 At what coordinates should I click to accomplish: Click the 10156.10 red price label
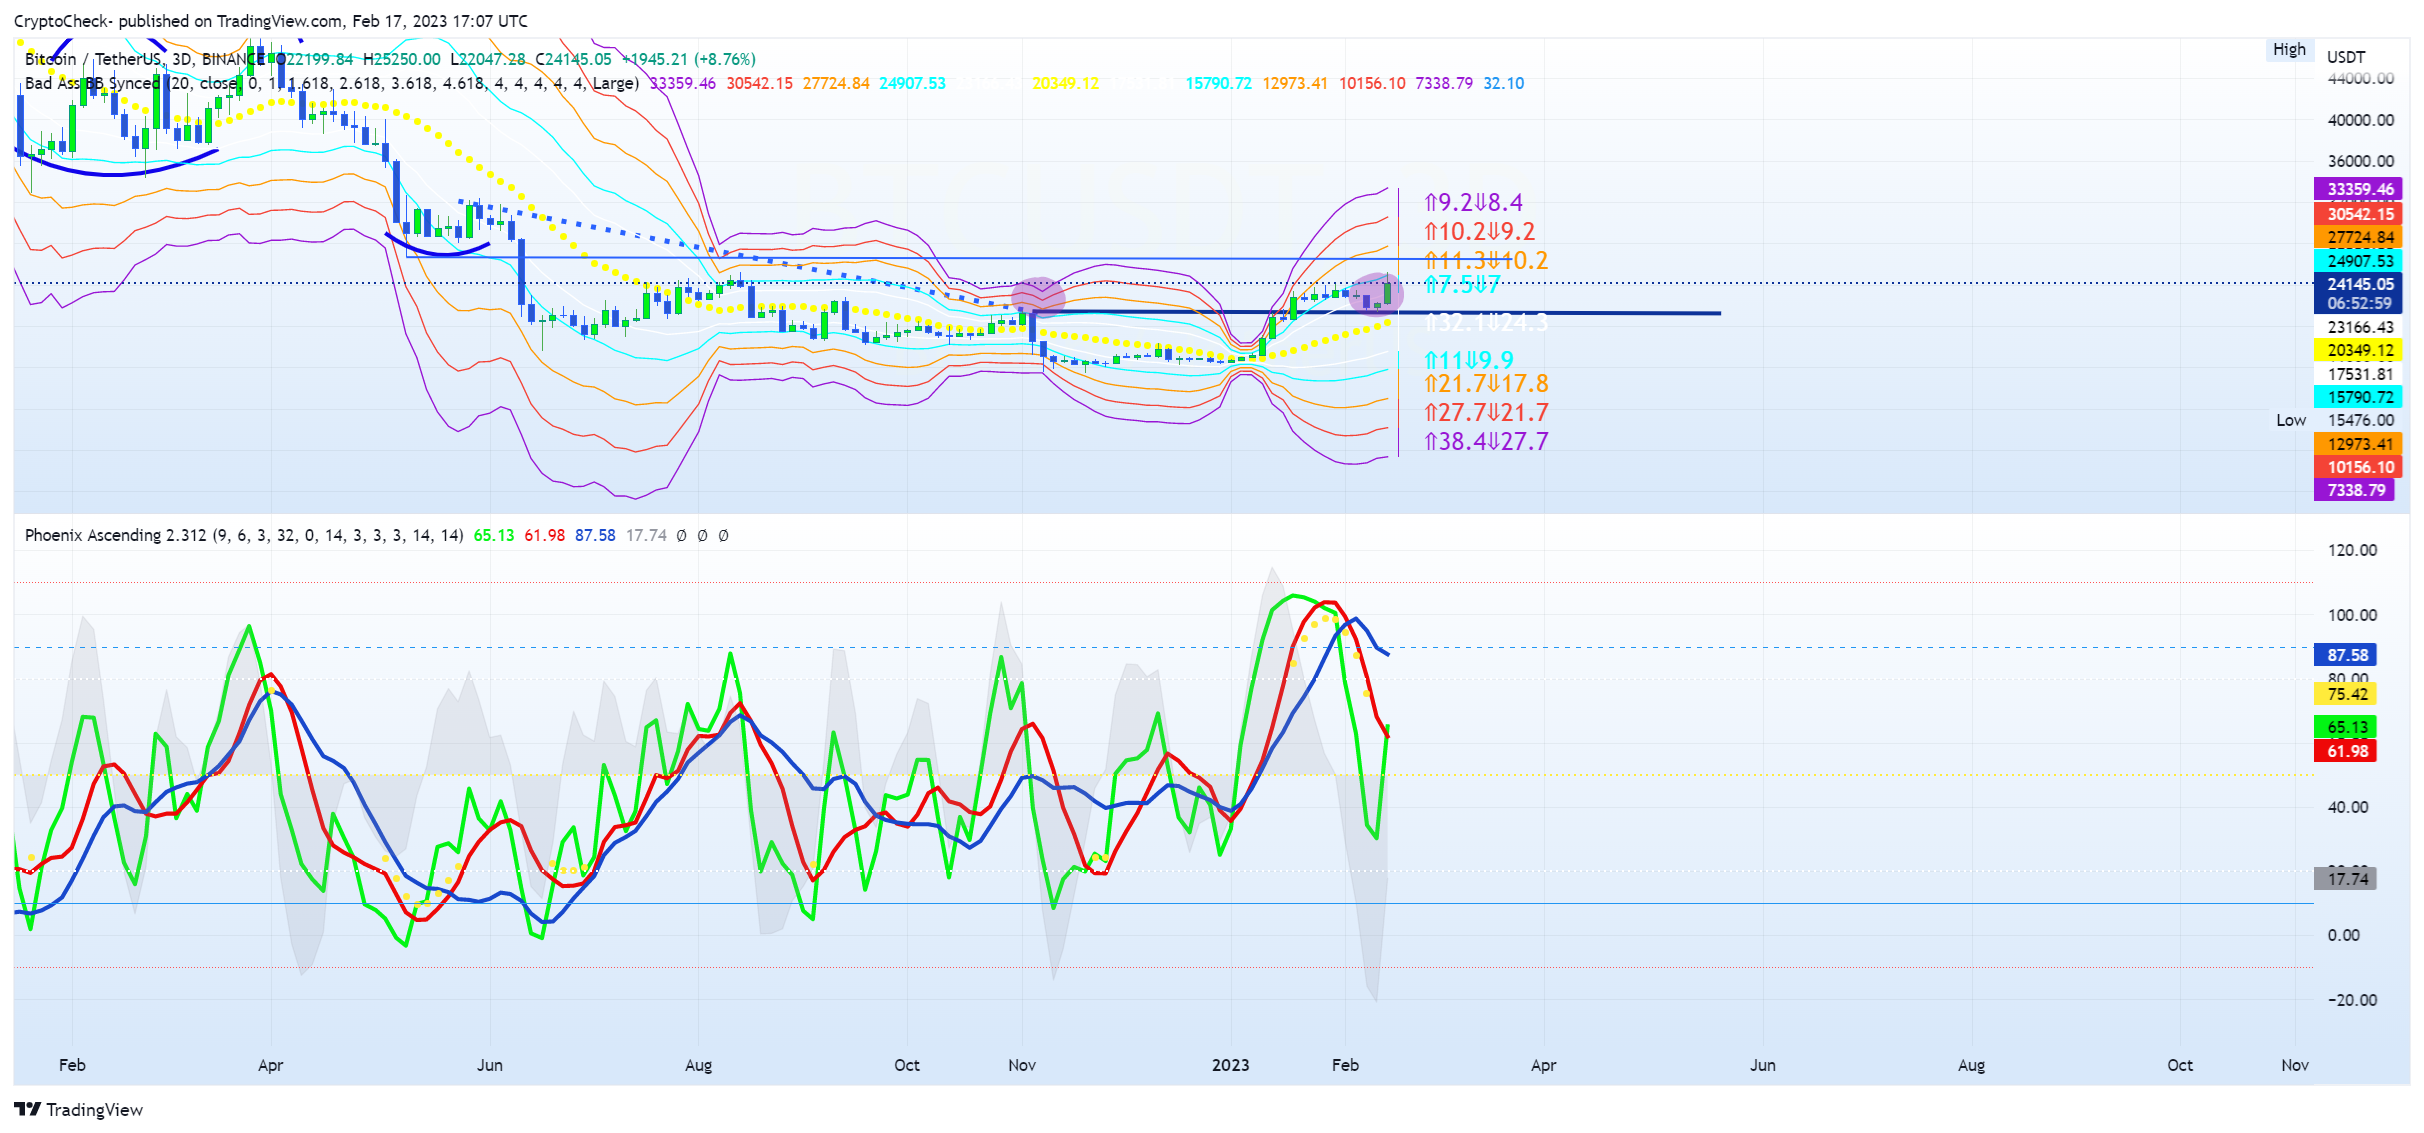2357,467
